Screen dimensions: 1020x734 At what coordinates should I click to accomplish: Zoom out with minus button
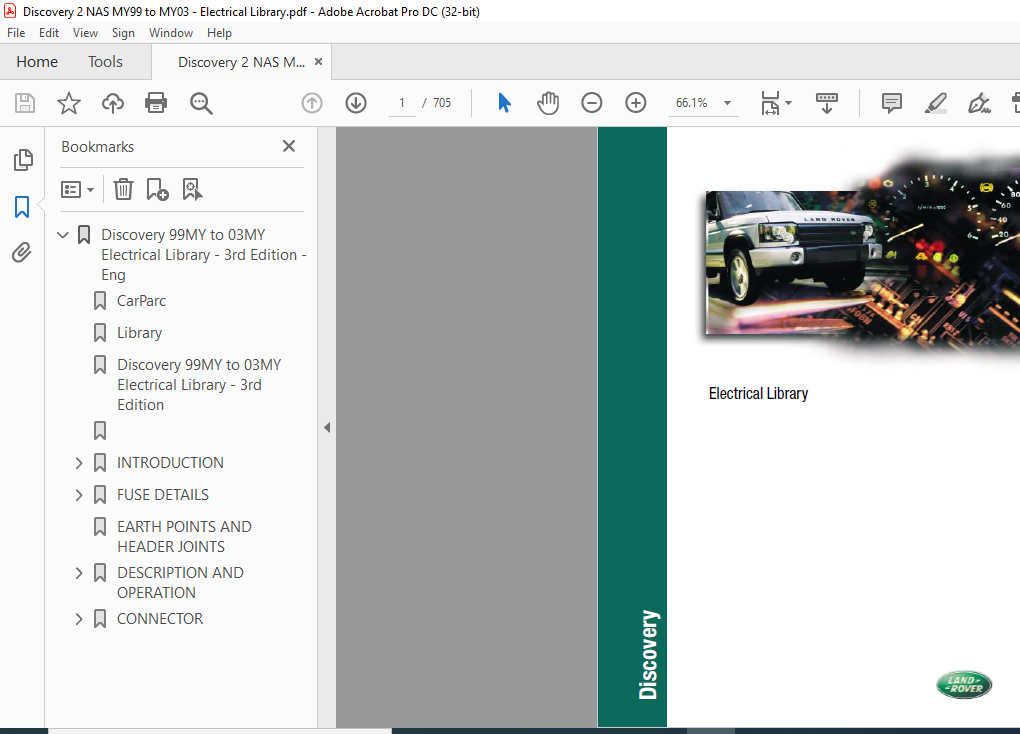point(591,103)
